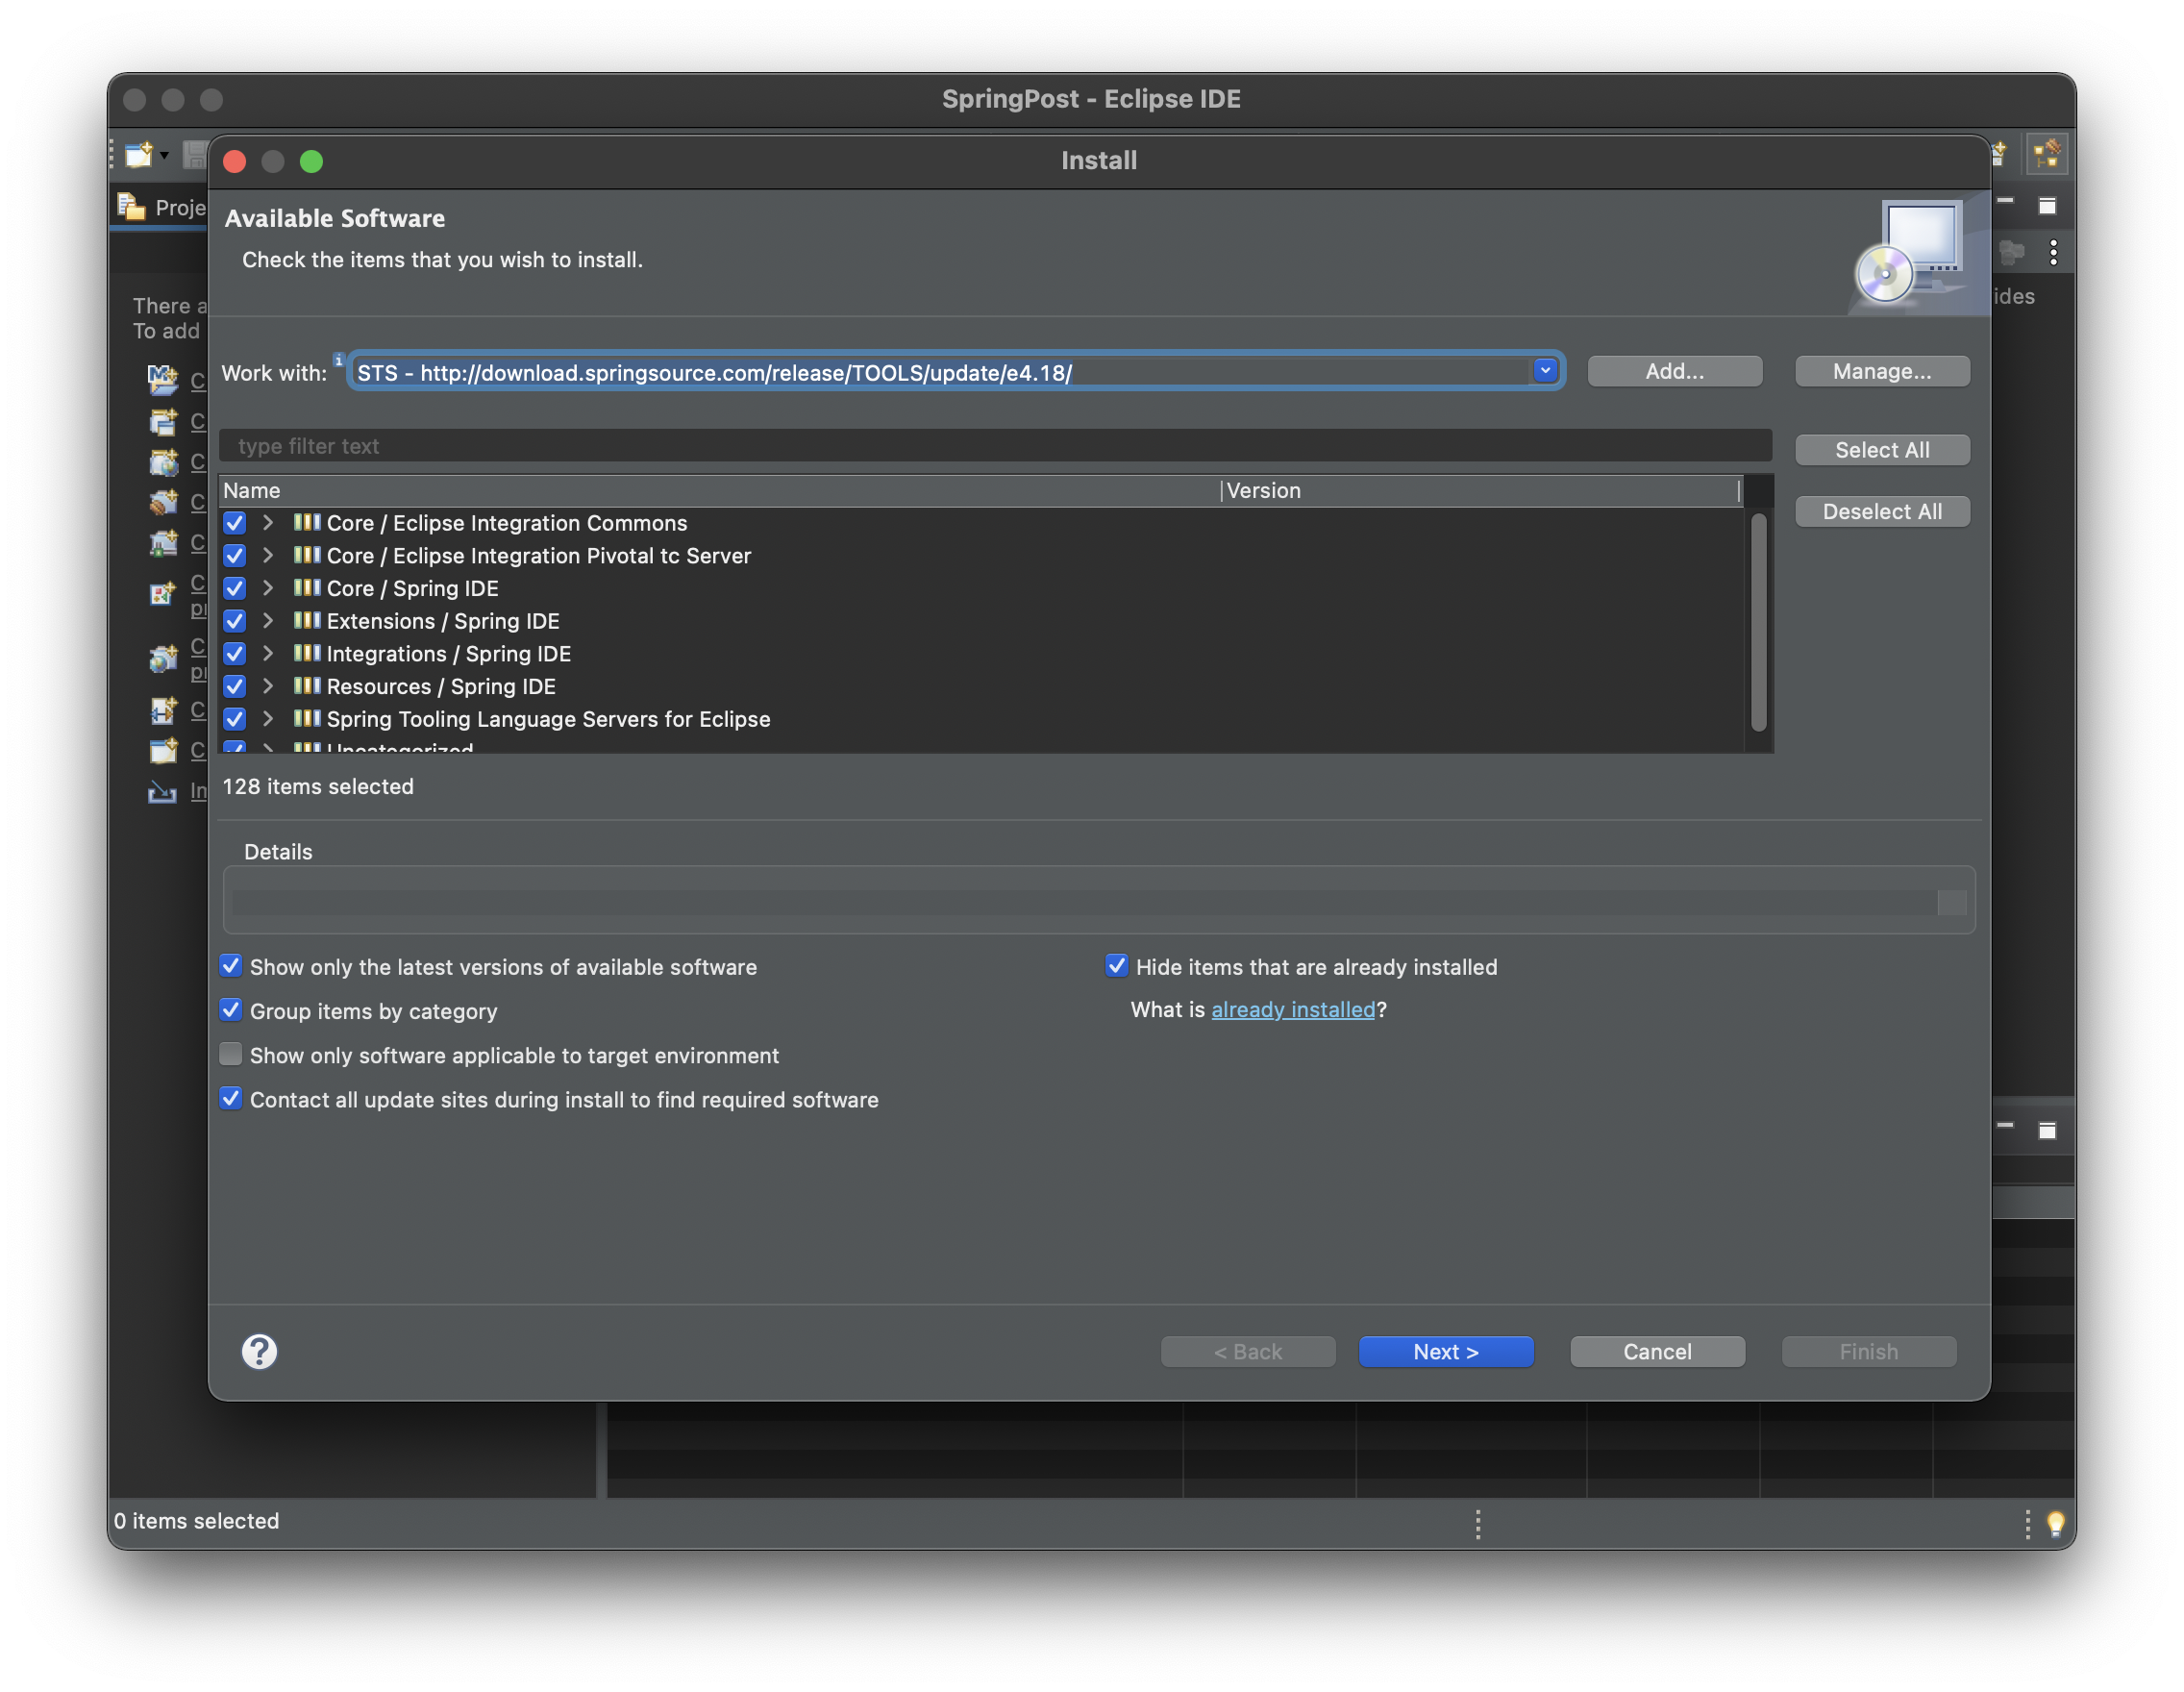Viewport: 2184px width, 1692px height.
Task: Click the Maven project icon with M
Action: point(162,379)
